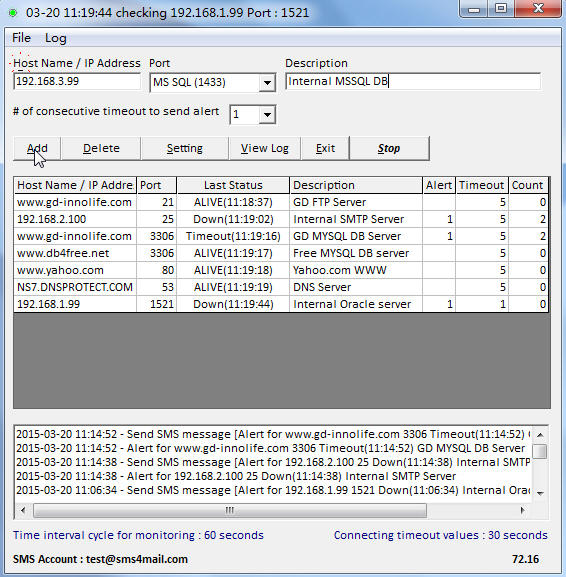Screen dimensions: 566x577
Task: Click the Delete button
Action: click(x=101, y=148)
